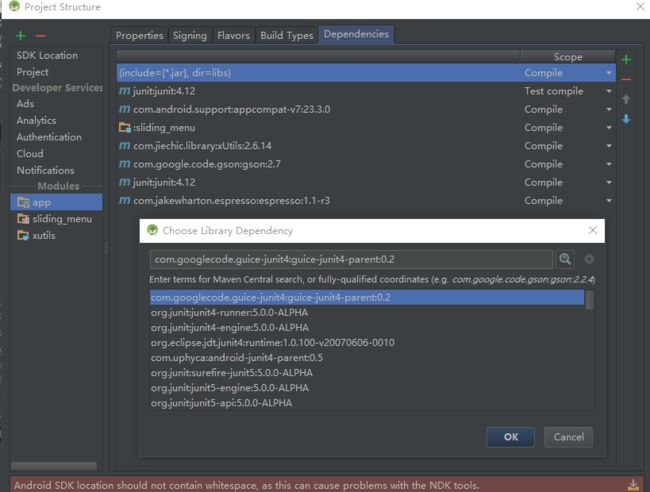Click the download icon in the warning bar
The width and height of the screenshot is (650, 492).
[633, 485]
